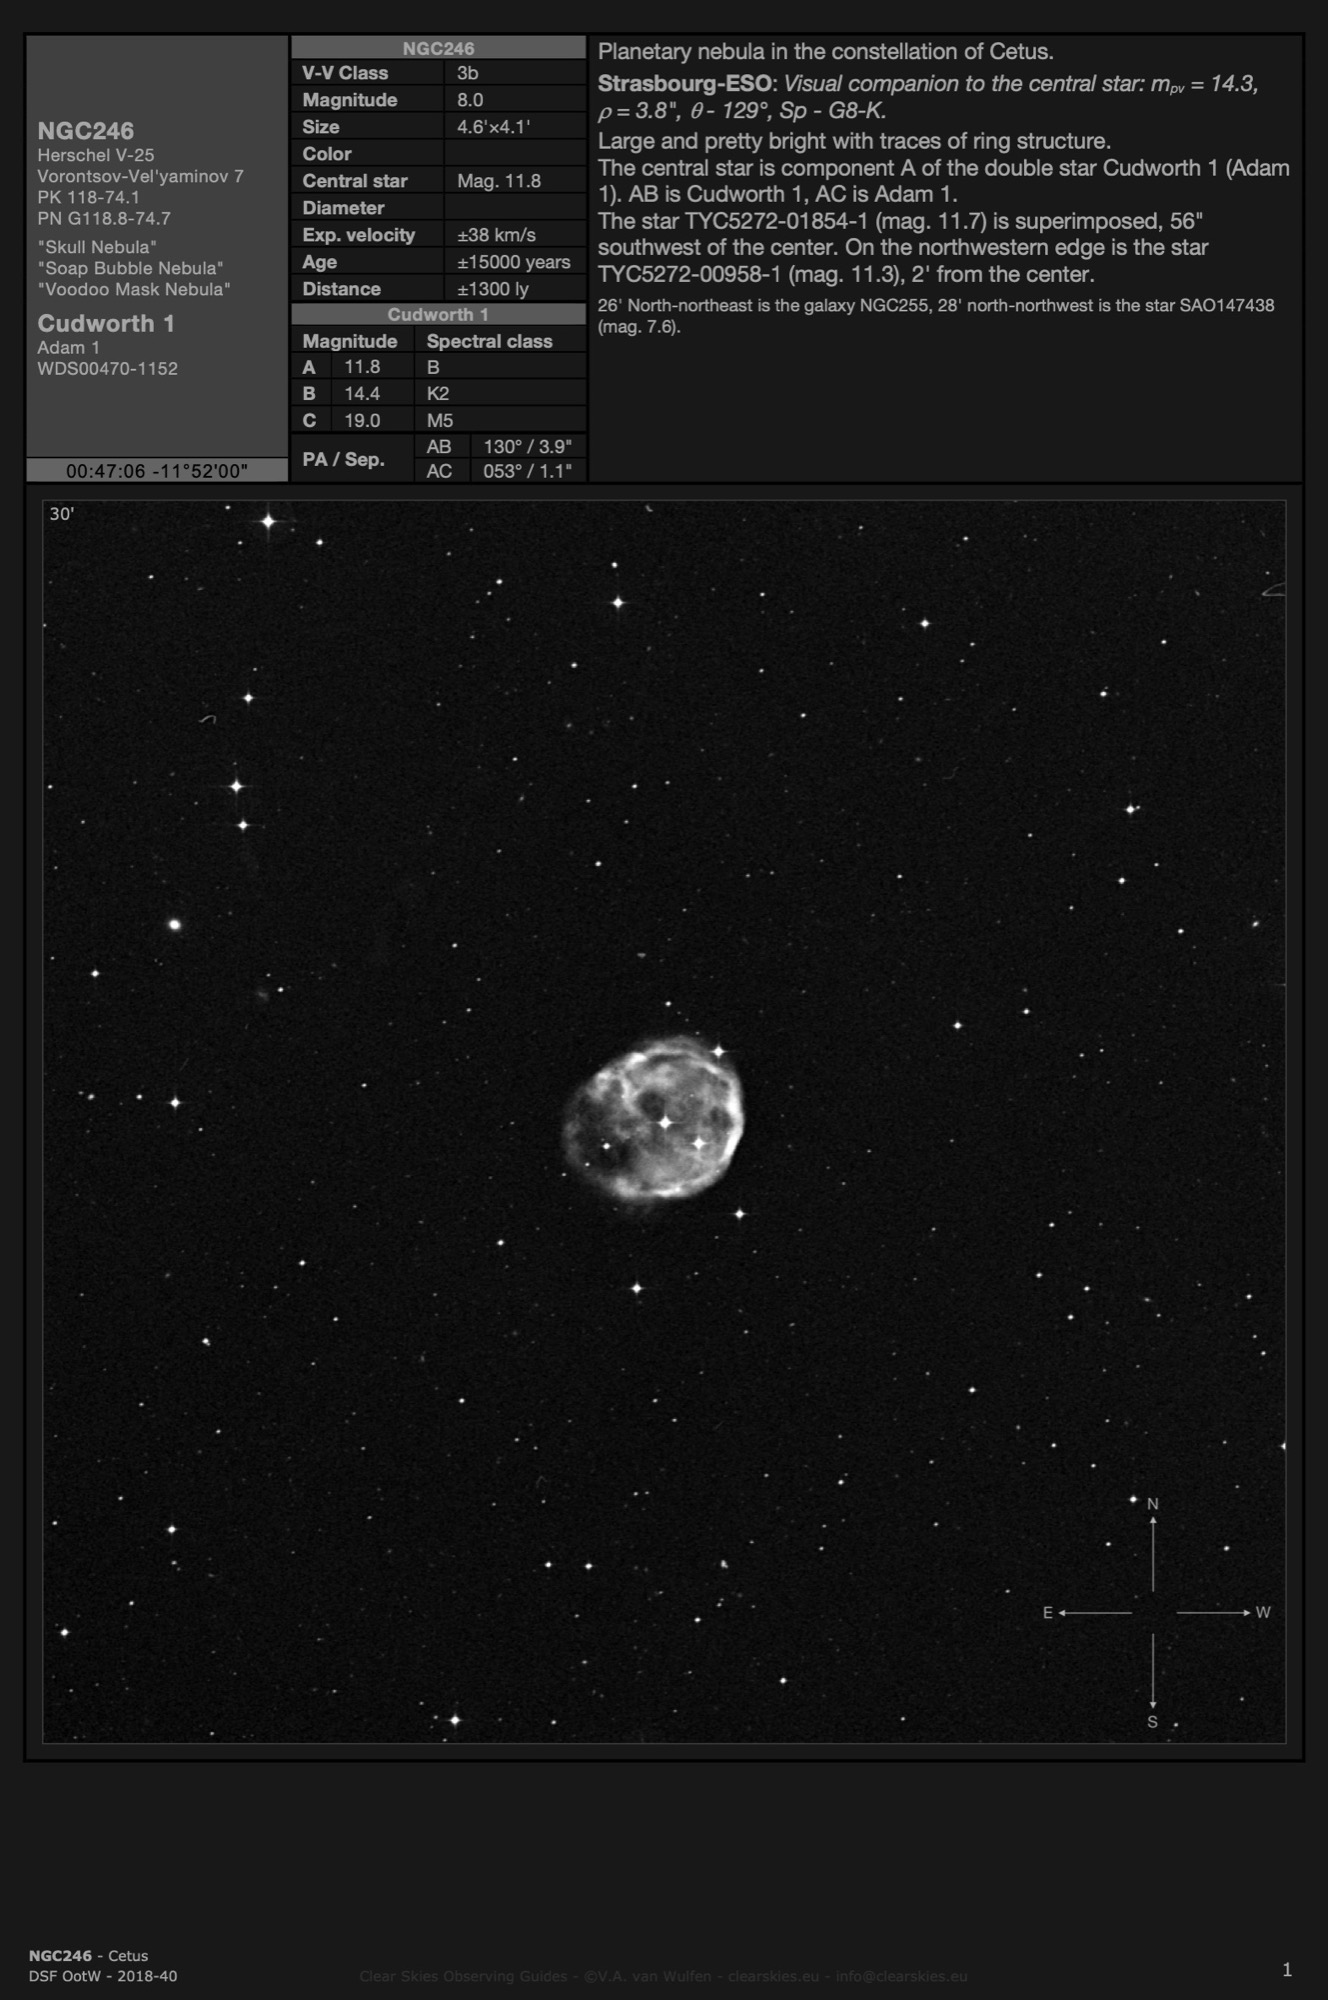The image size is (1328, 2000).
Task: Click the north arrow of the compass
Action: pos(1153,1550)
